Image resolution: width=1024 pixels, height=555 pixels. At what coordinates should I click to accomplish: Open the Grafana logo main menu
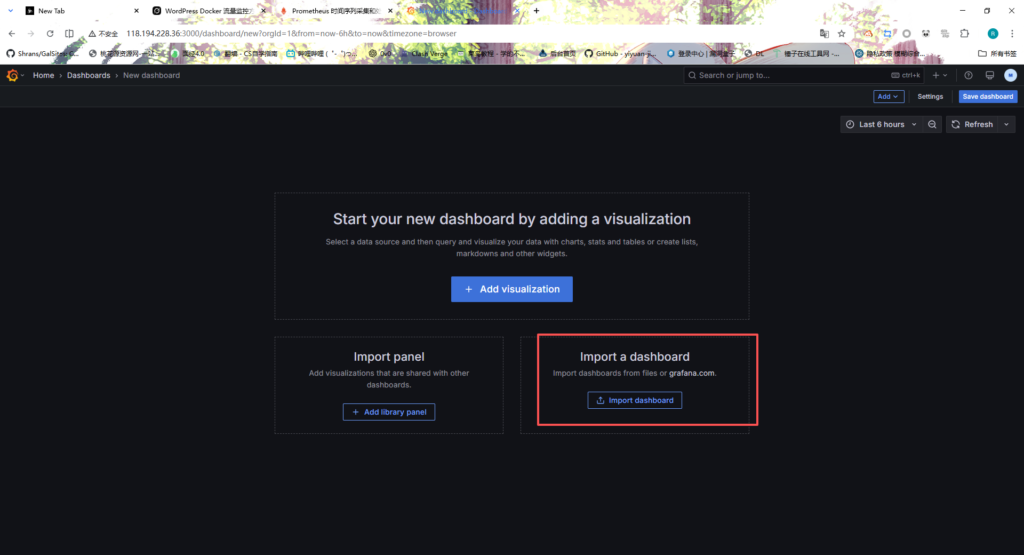pos(13,75)
